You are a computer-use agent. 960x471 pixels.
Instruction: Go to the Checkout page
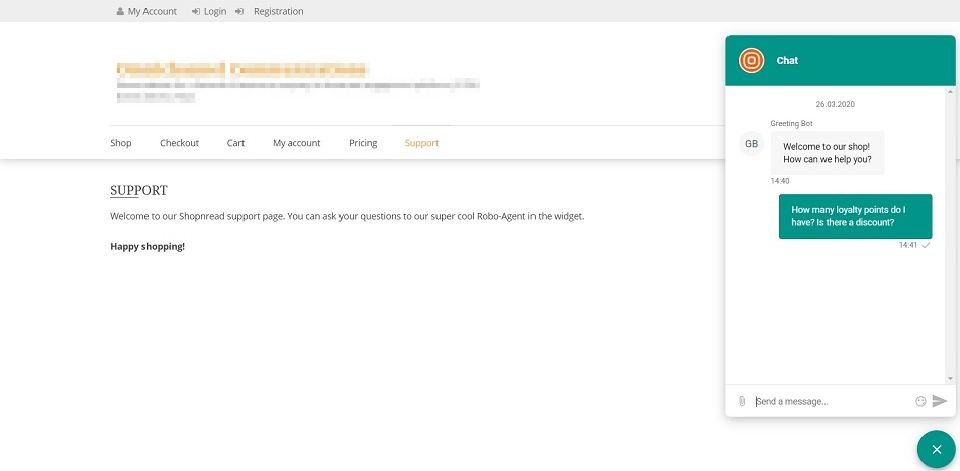(x=179, y=143)
